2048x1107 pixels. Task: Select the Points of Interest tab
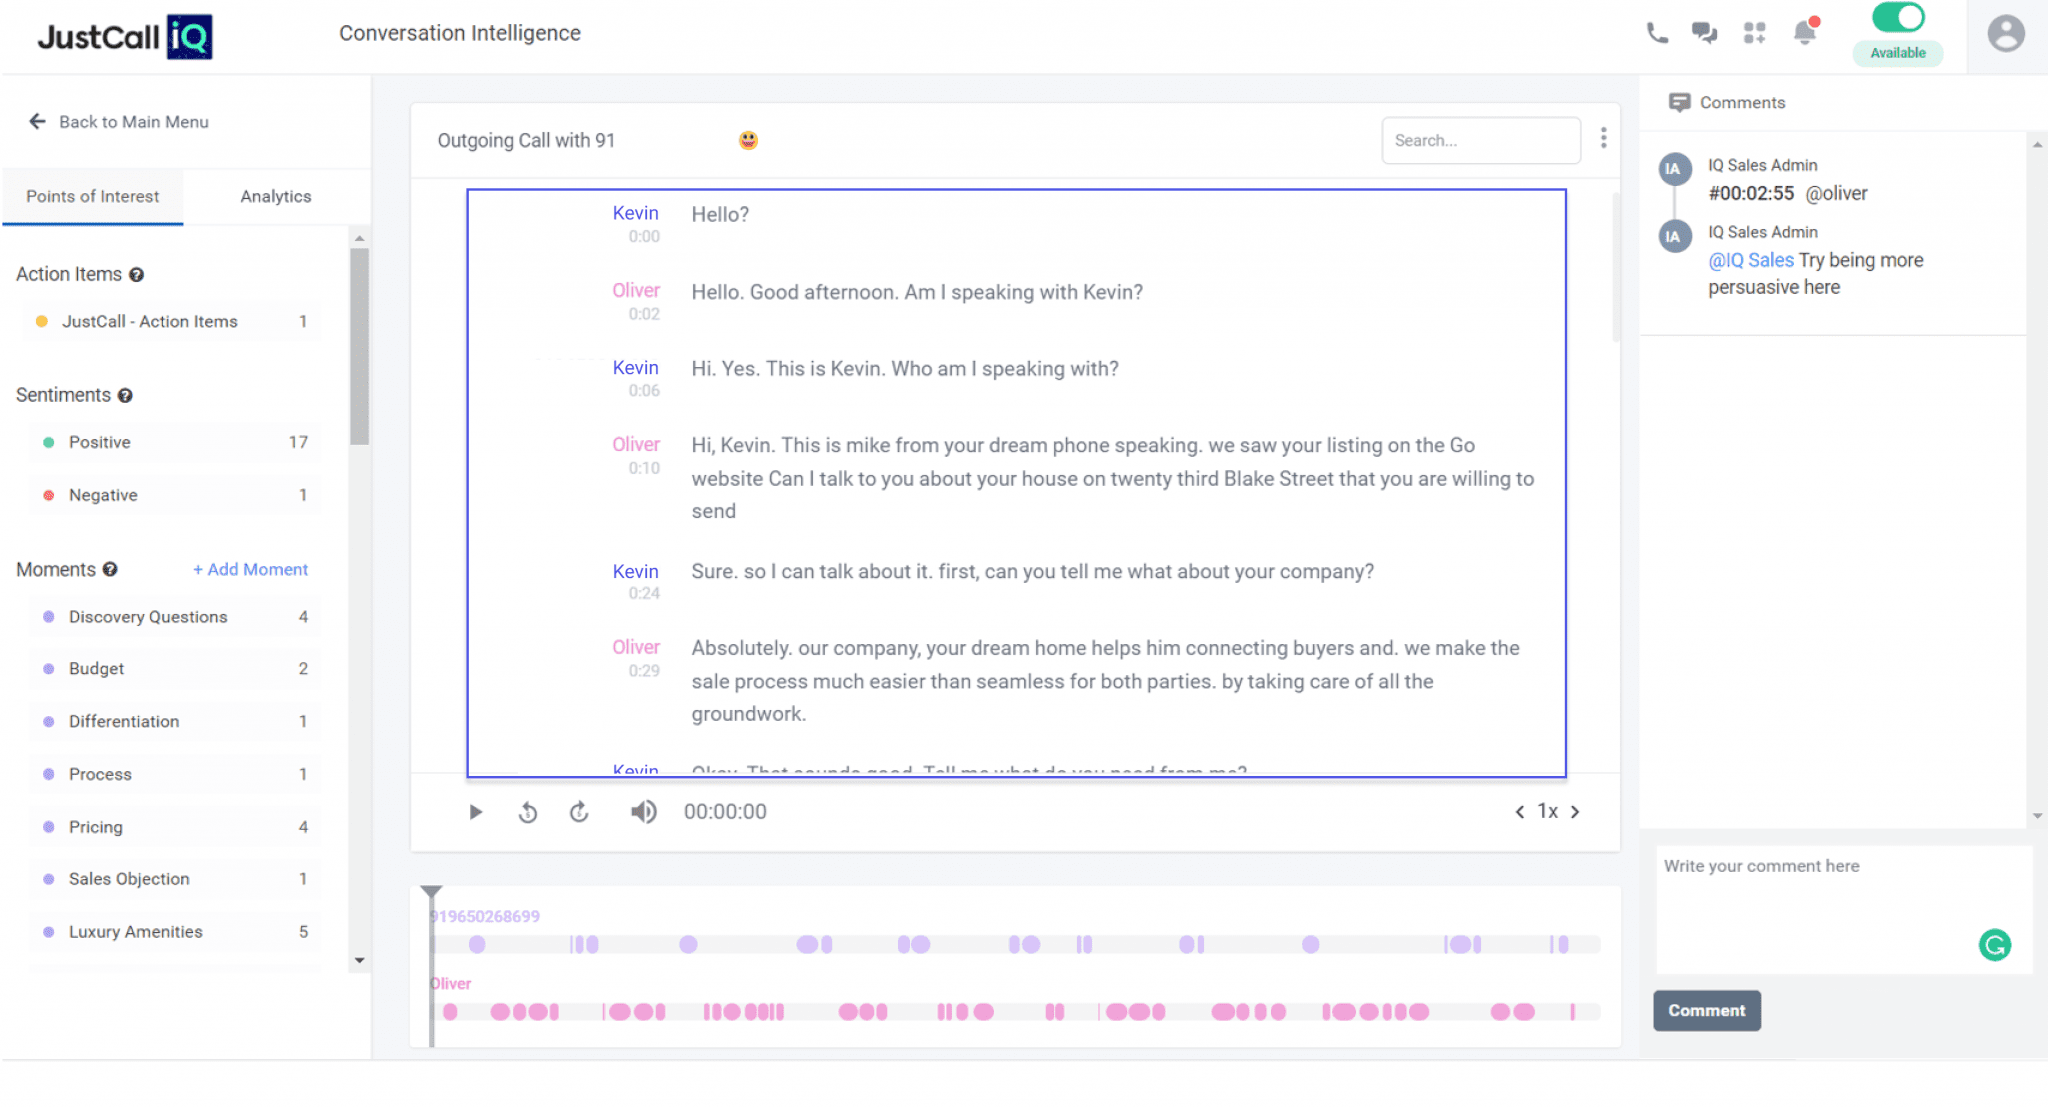click(x=93, y=196)
